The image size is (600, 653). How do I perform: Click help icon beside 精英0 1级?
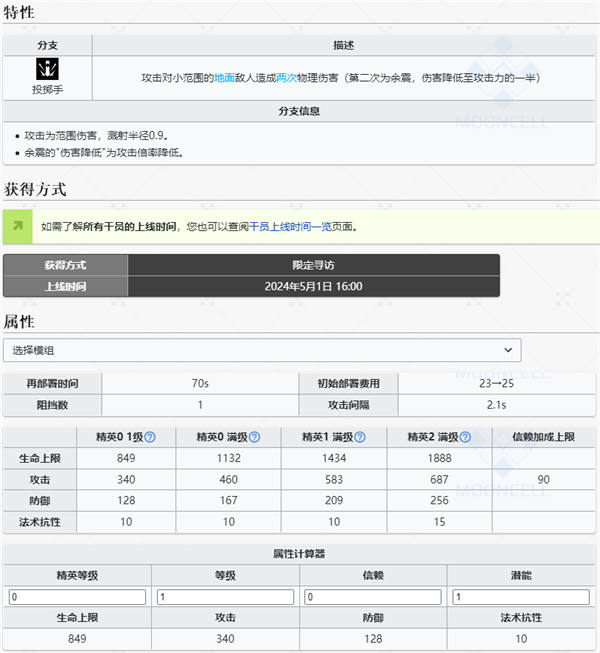coord(150,438)
